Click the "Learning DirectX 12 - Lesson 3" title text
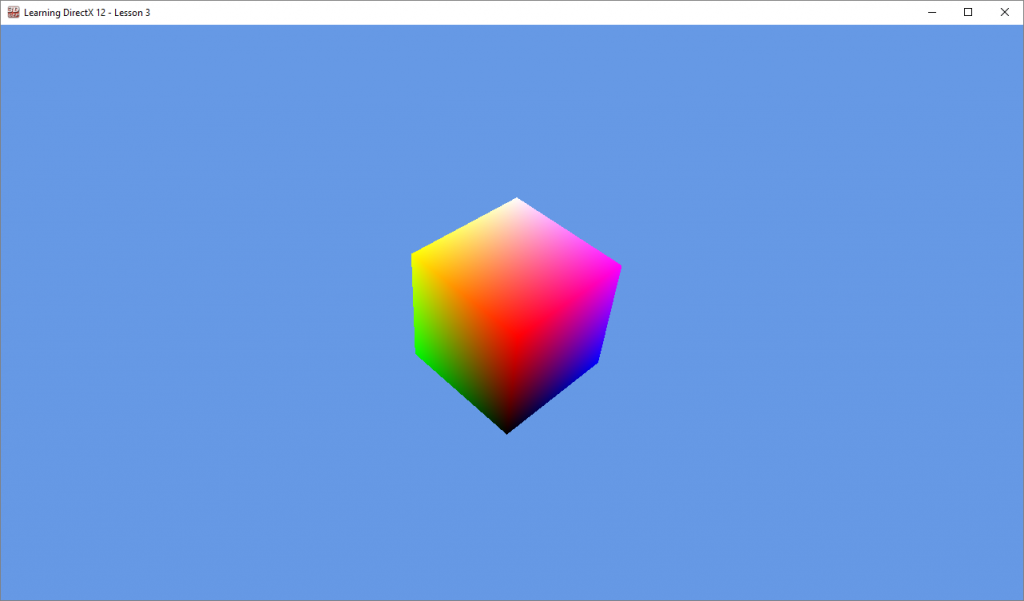Screen dimensions: 1024x601 coord(87,12)
